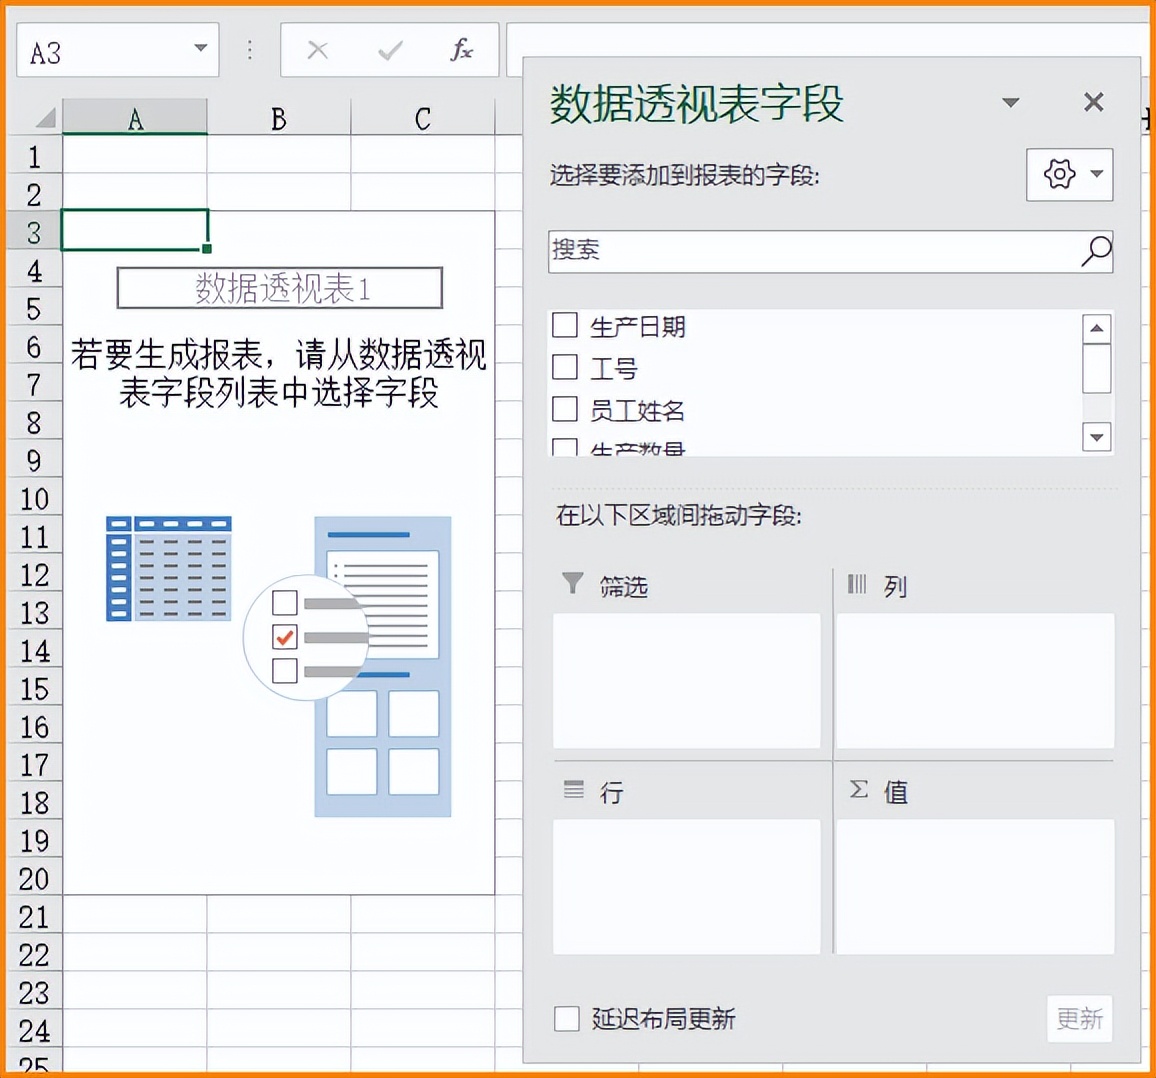
Task: Click the checkmark icon in formula bar
Action: (x=390, y=50)
